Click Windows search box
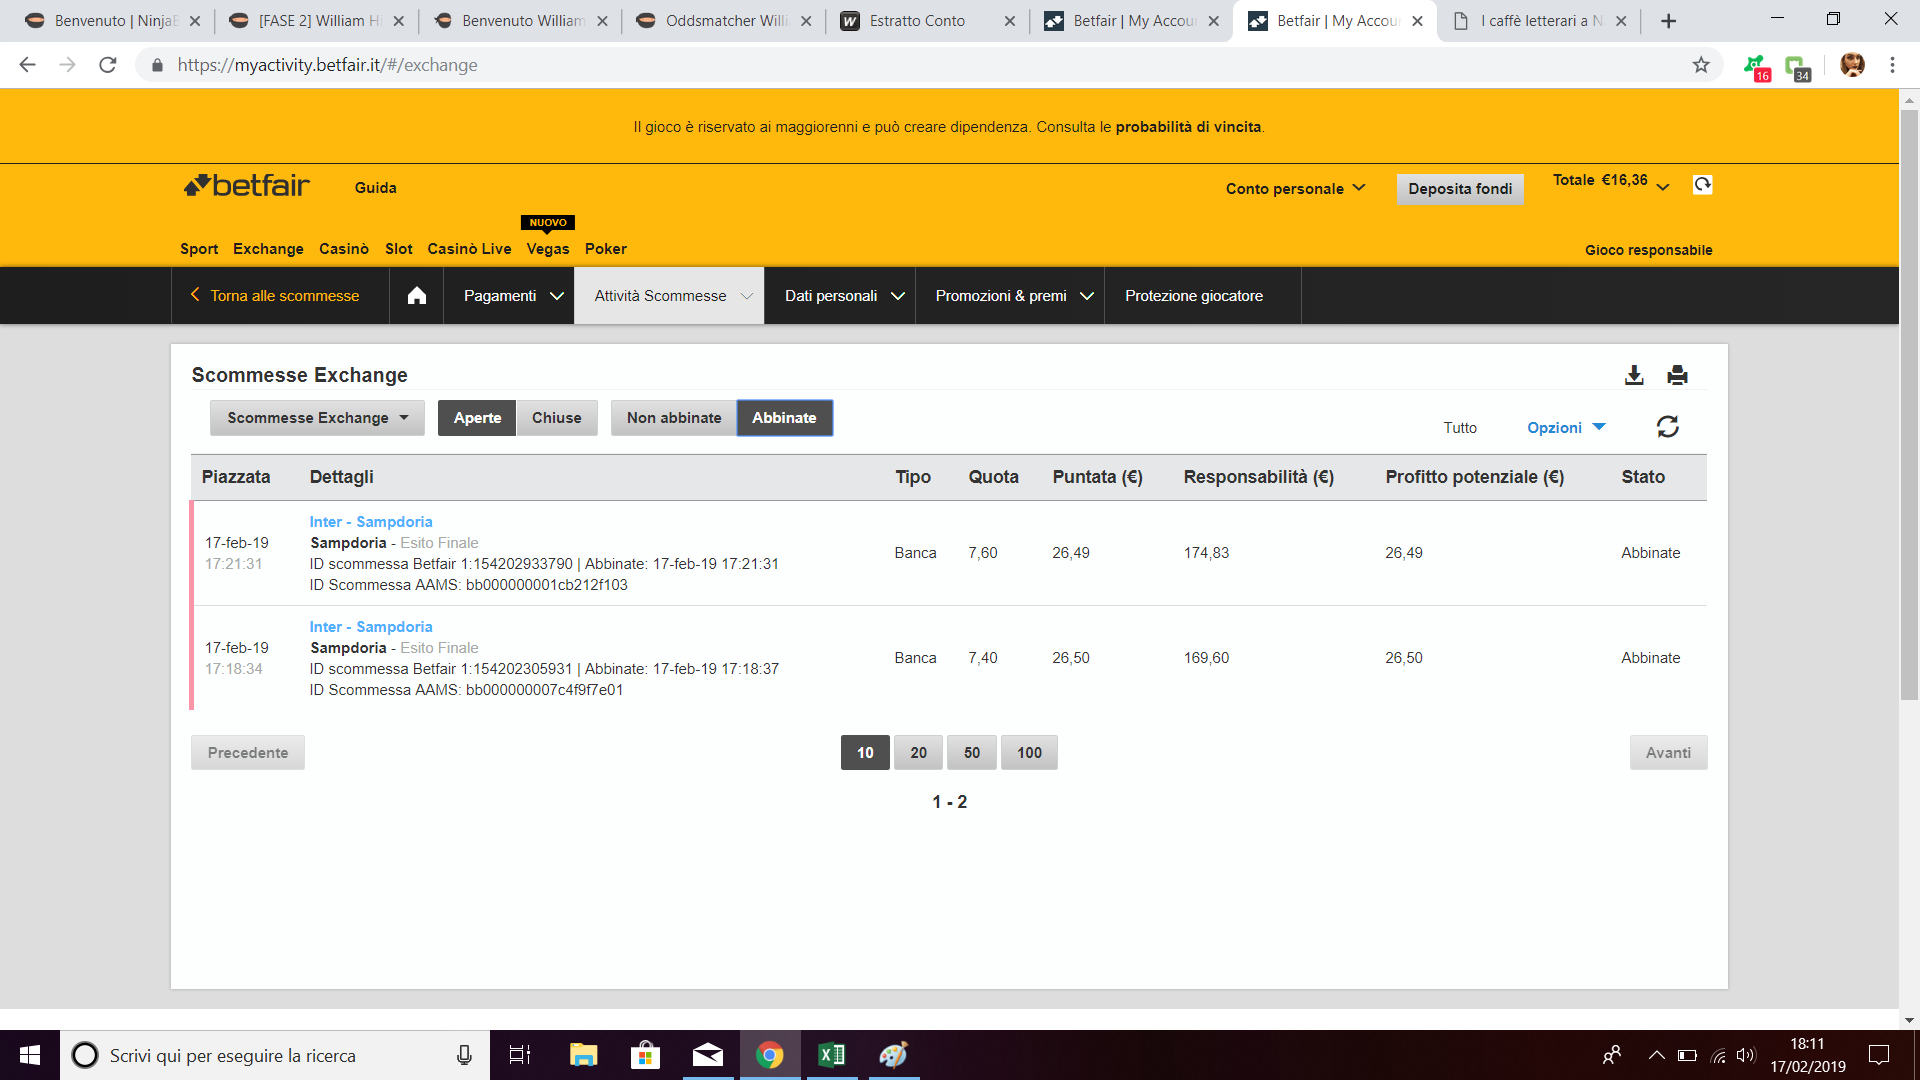1920x1080 pixels. tap(275, 1055)
